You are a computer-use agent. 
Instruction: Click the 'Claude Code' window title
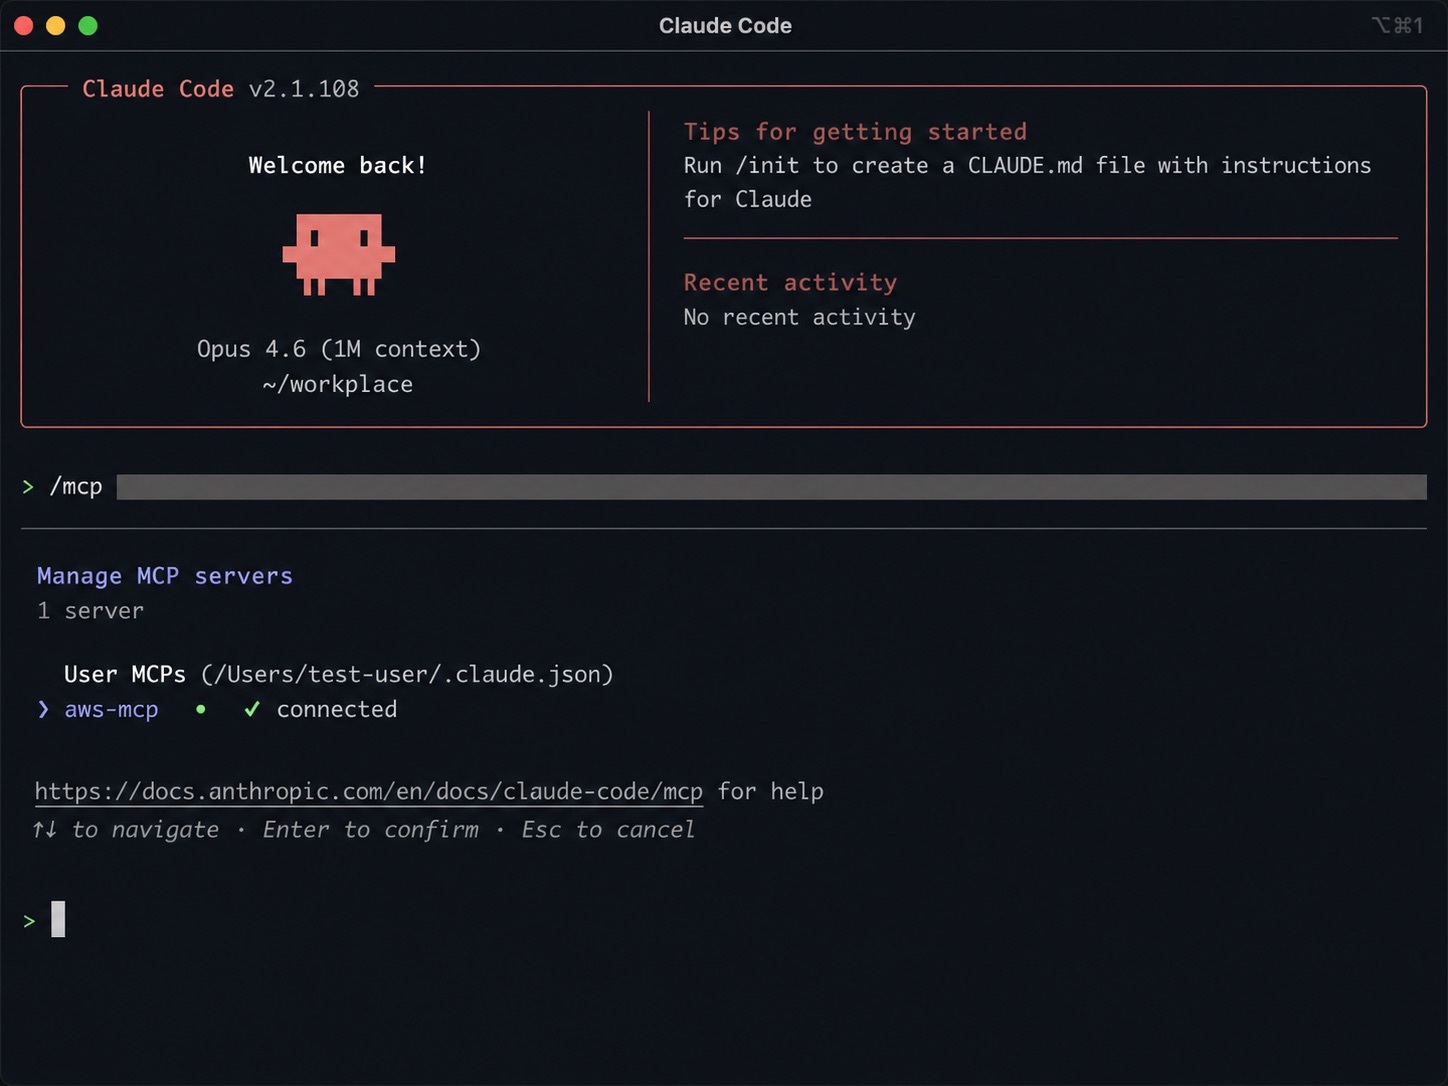725,26
